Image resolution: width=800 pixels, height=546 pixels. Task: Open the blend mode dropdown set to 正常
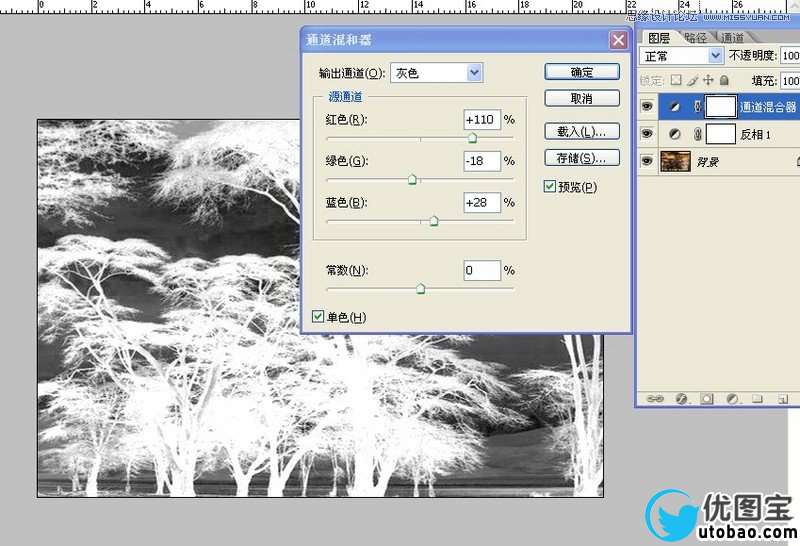681,55
